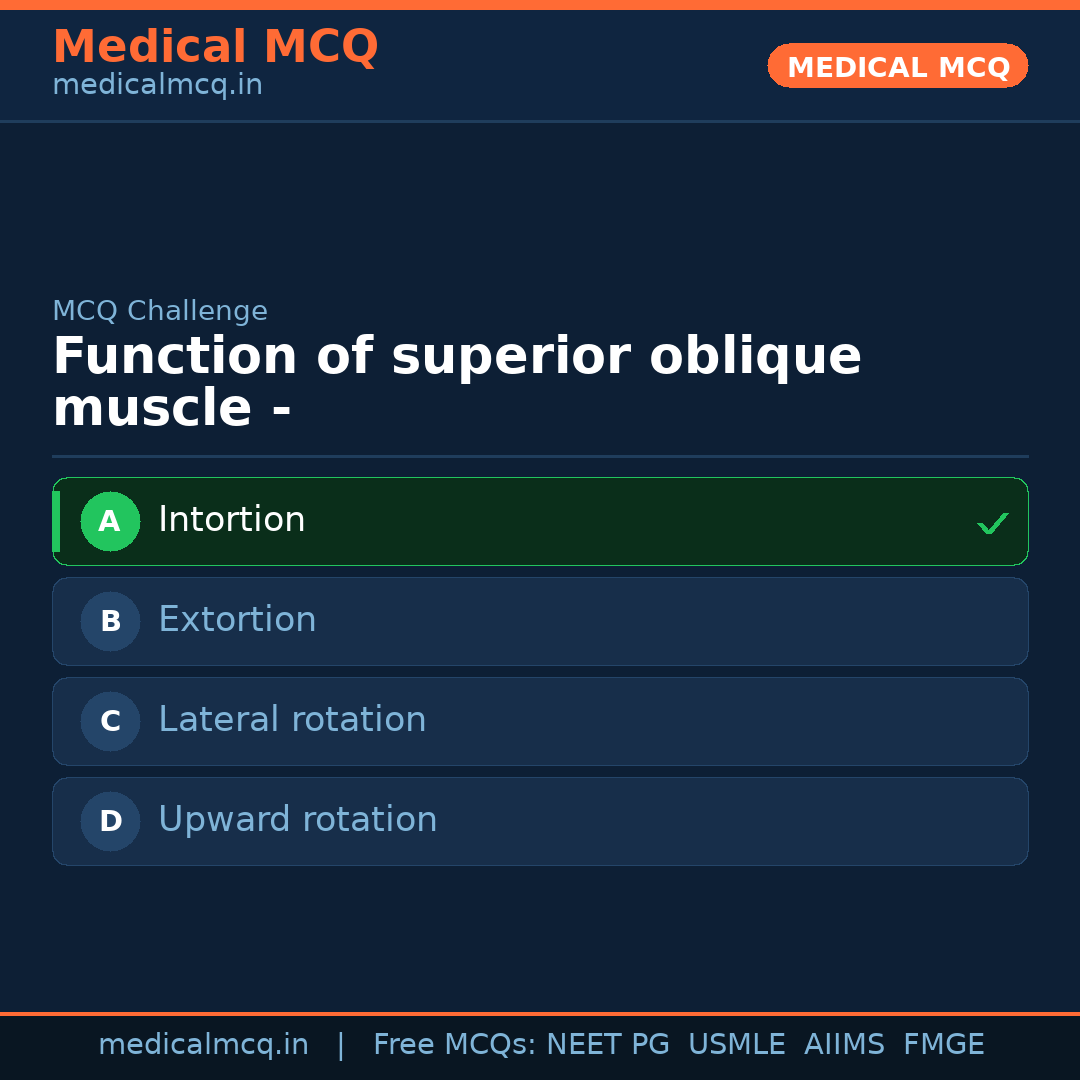Screen dimensions: 1080x1080
Task: Click the green checkmark on answer A
Action: pyautogui.click(x=993, y=522)
